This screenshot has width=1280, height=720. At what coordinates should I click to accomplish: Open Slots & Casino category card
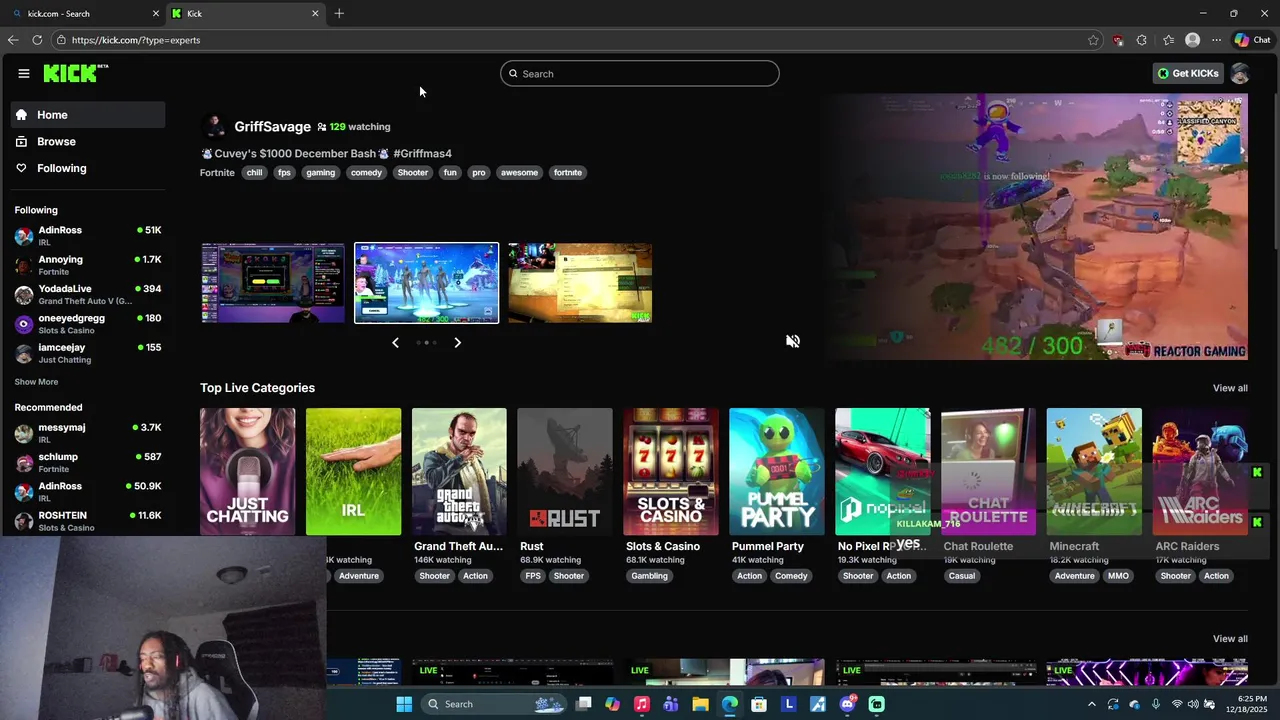coord(671,471)
